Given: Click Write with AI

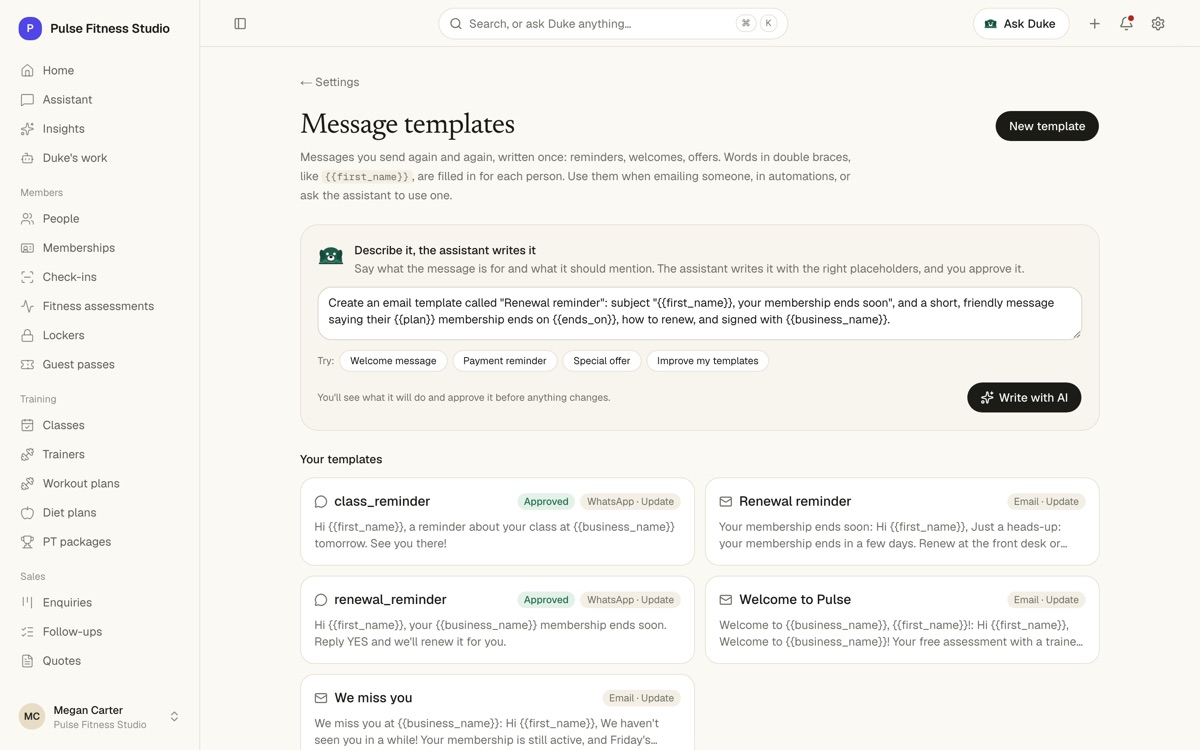Looking at the screenshot, I should click(1024, 398).
